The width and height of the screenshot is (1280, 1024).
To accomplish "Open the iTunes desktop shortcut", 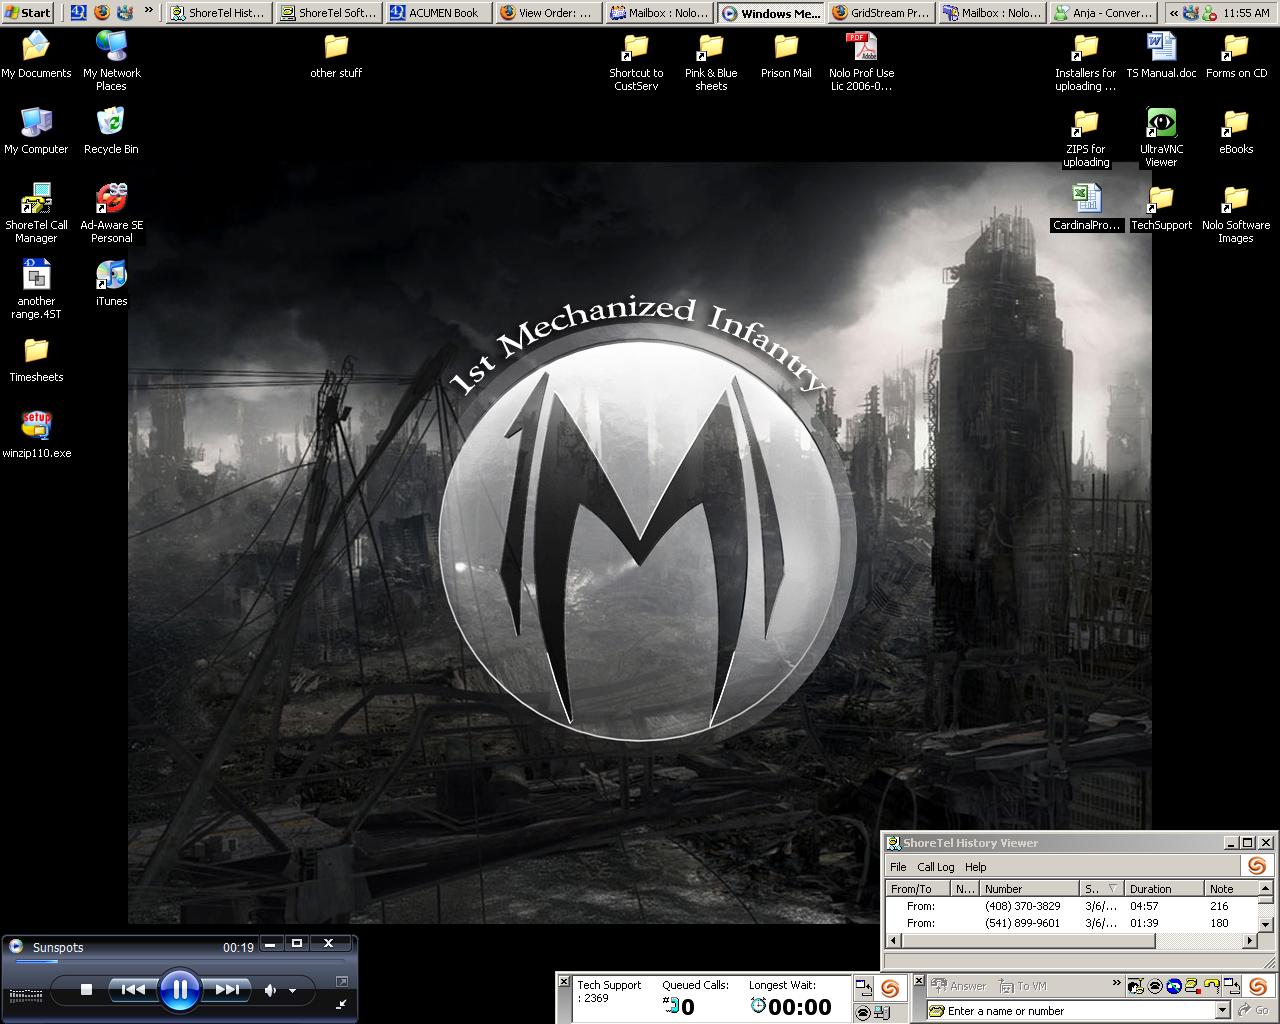I will point(111,277).
